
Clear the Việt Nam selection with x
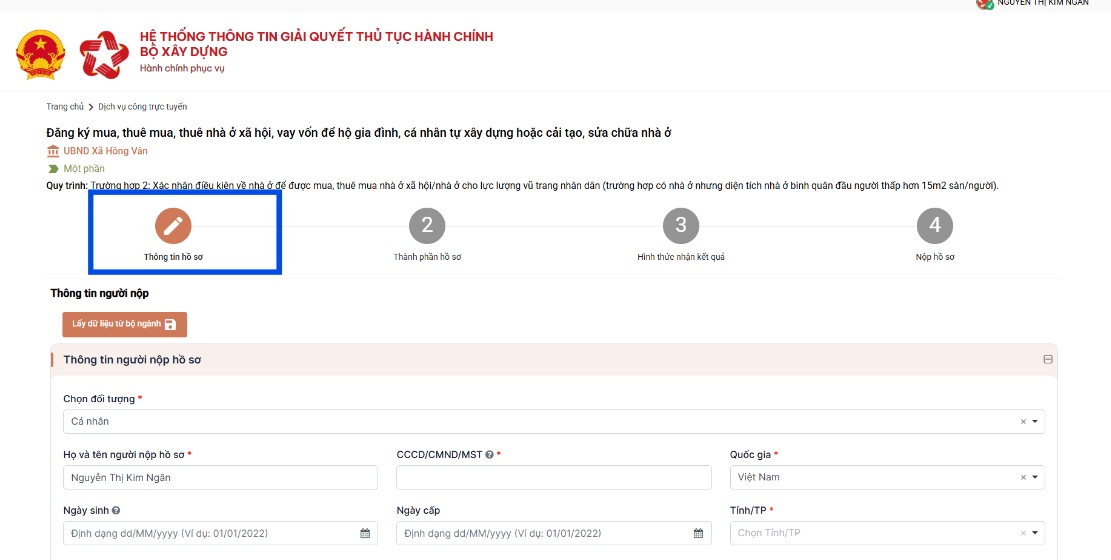[1023, 477]
